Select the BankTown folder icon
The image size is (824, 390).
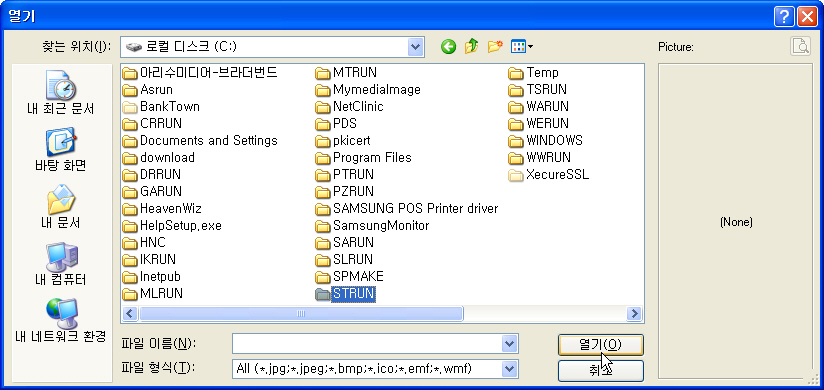pyautogui.click(x=129, y=107)
